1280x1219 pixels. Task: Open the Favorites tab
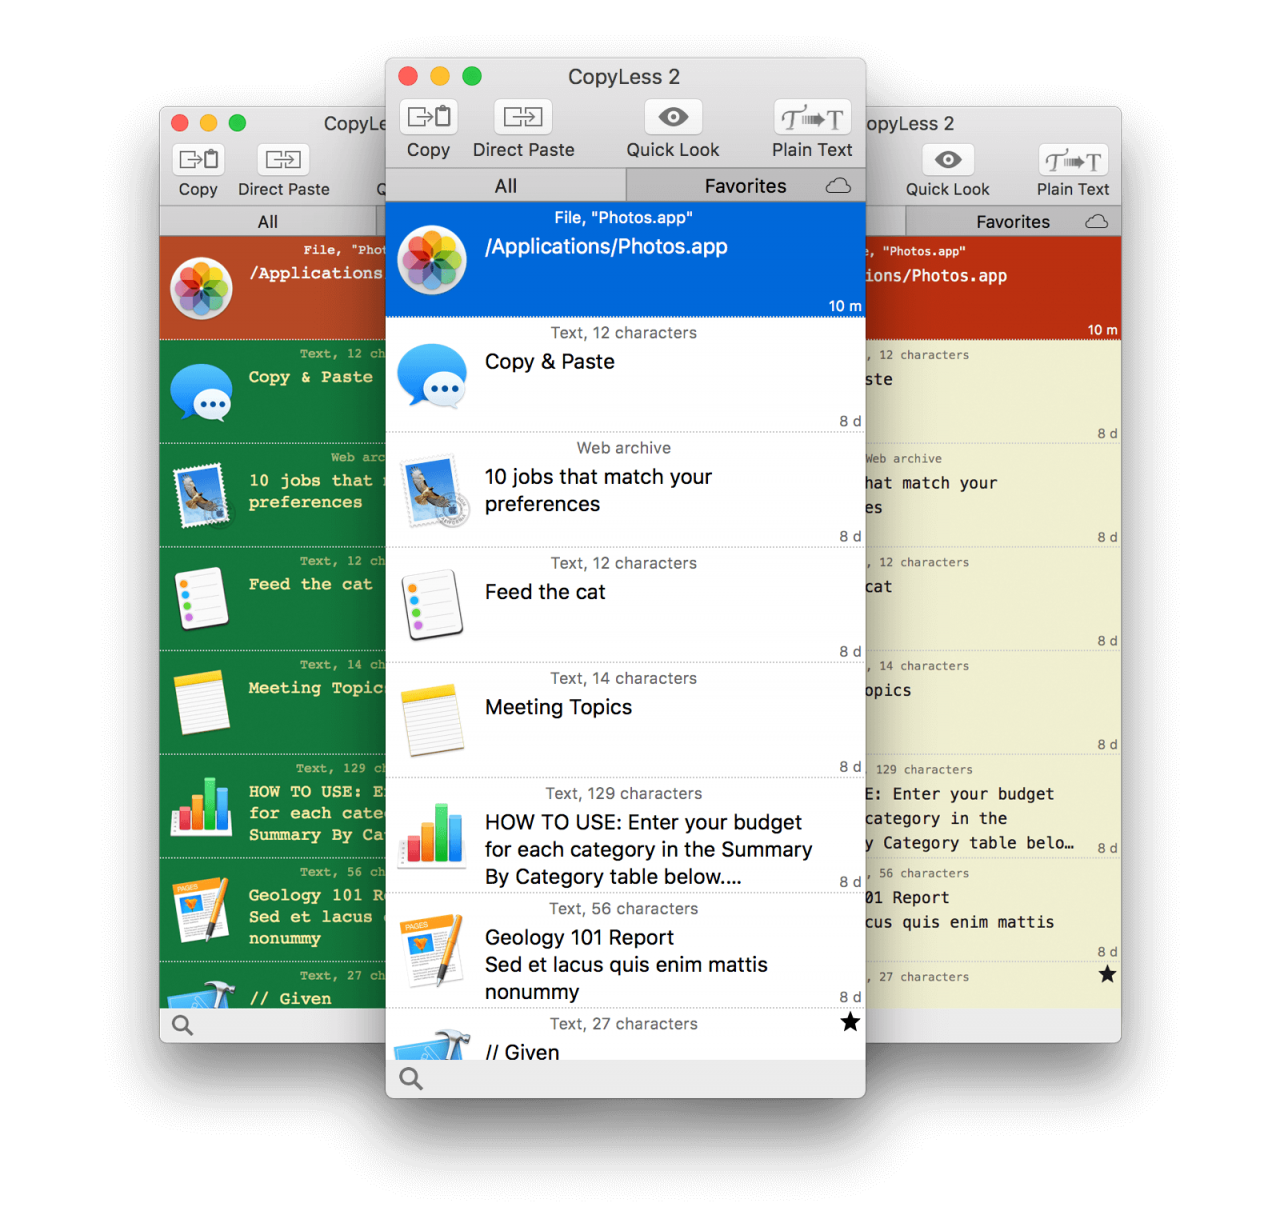pos(746,185)
